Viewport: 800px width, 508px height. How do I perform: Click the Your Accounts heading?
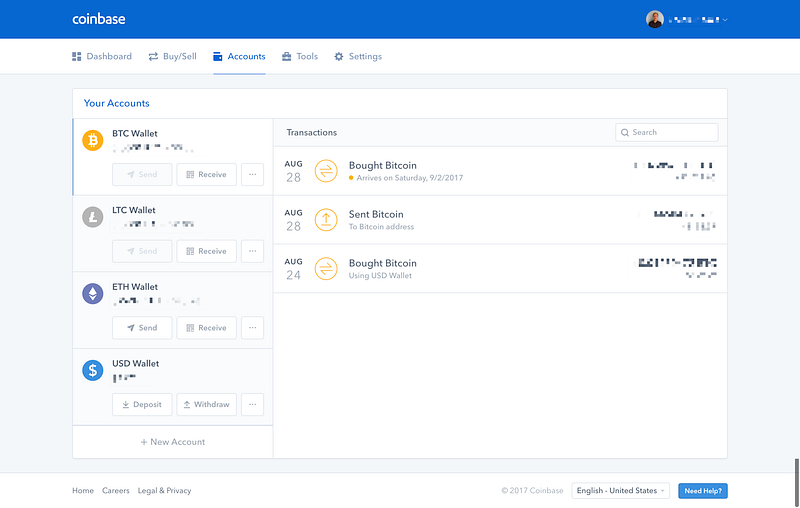[116, 103]
